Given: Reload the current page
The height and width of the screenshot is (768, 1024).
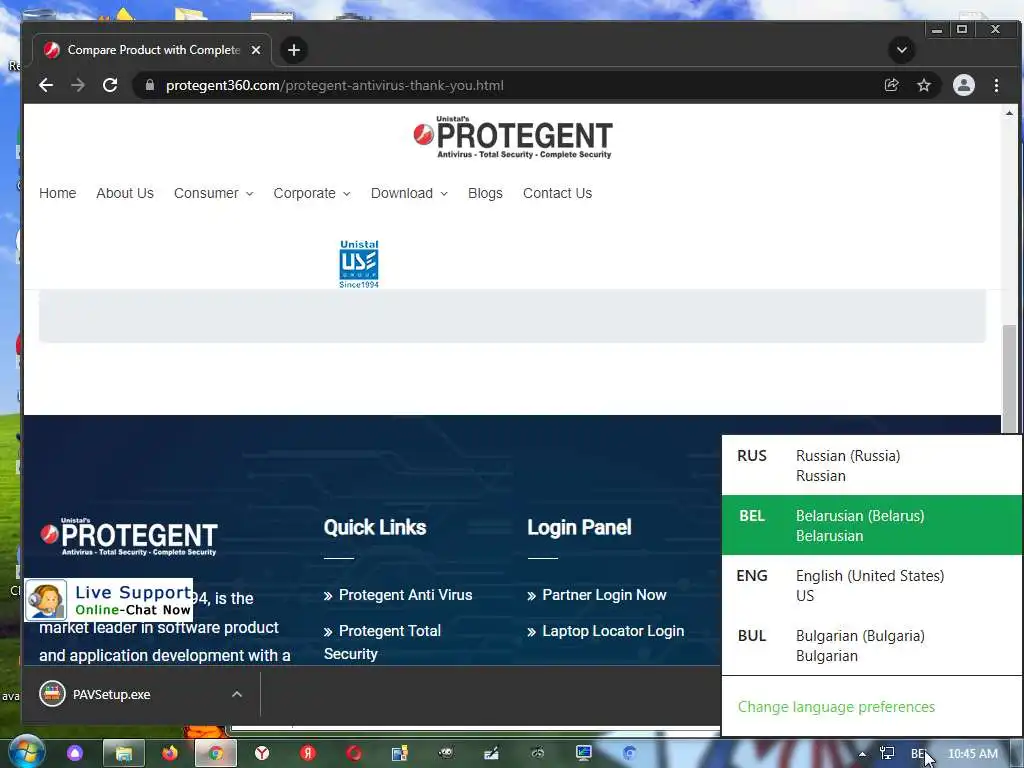Looking at the screenshot, I should tap(110, 85).
